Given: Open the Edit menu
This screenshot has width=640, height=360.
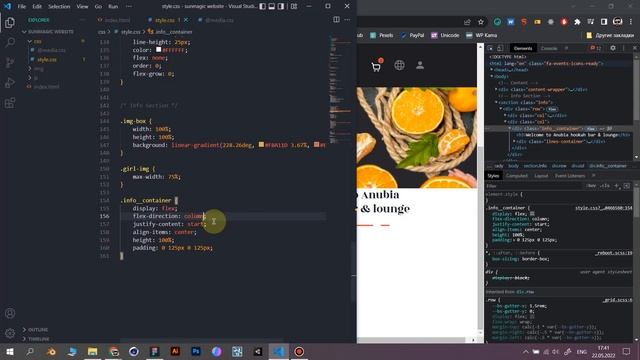Looking at the screenshot, I should [37, 7].
